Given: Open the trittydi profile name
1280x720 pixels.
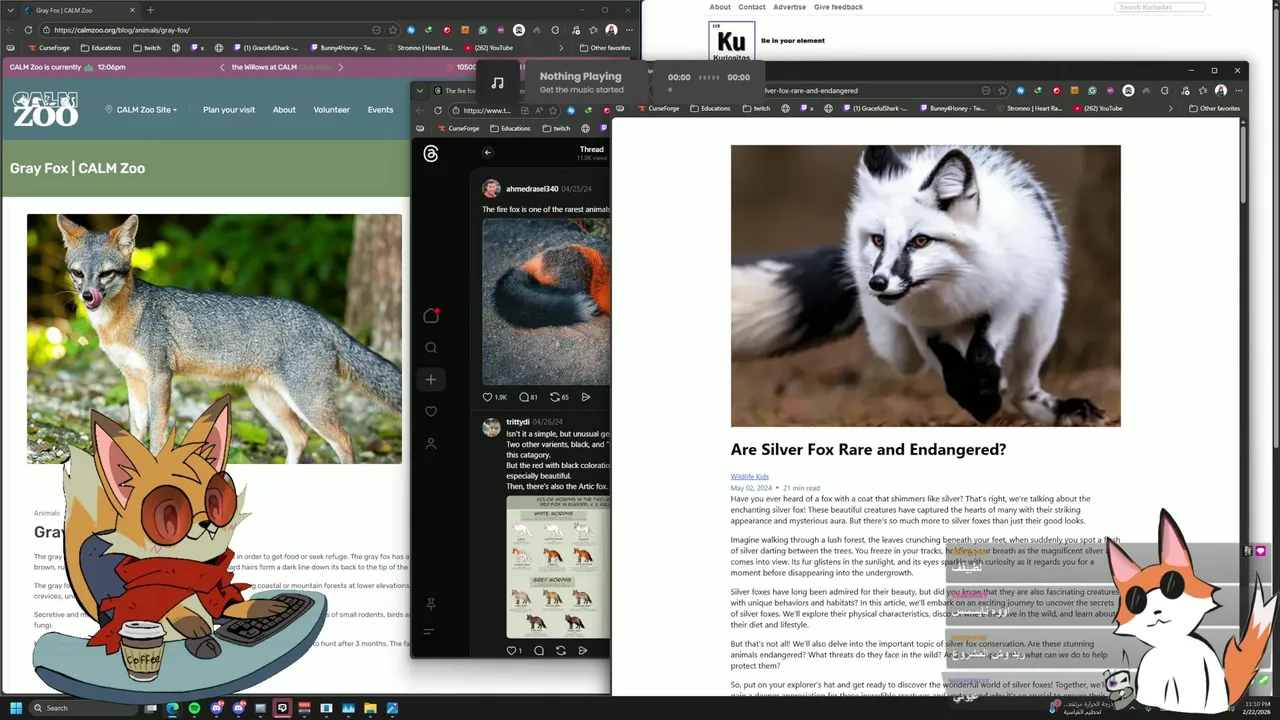Looking at the screenshot, I should 518,422.
